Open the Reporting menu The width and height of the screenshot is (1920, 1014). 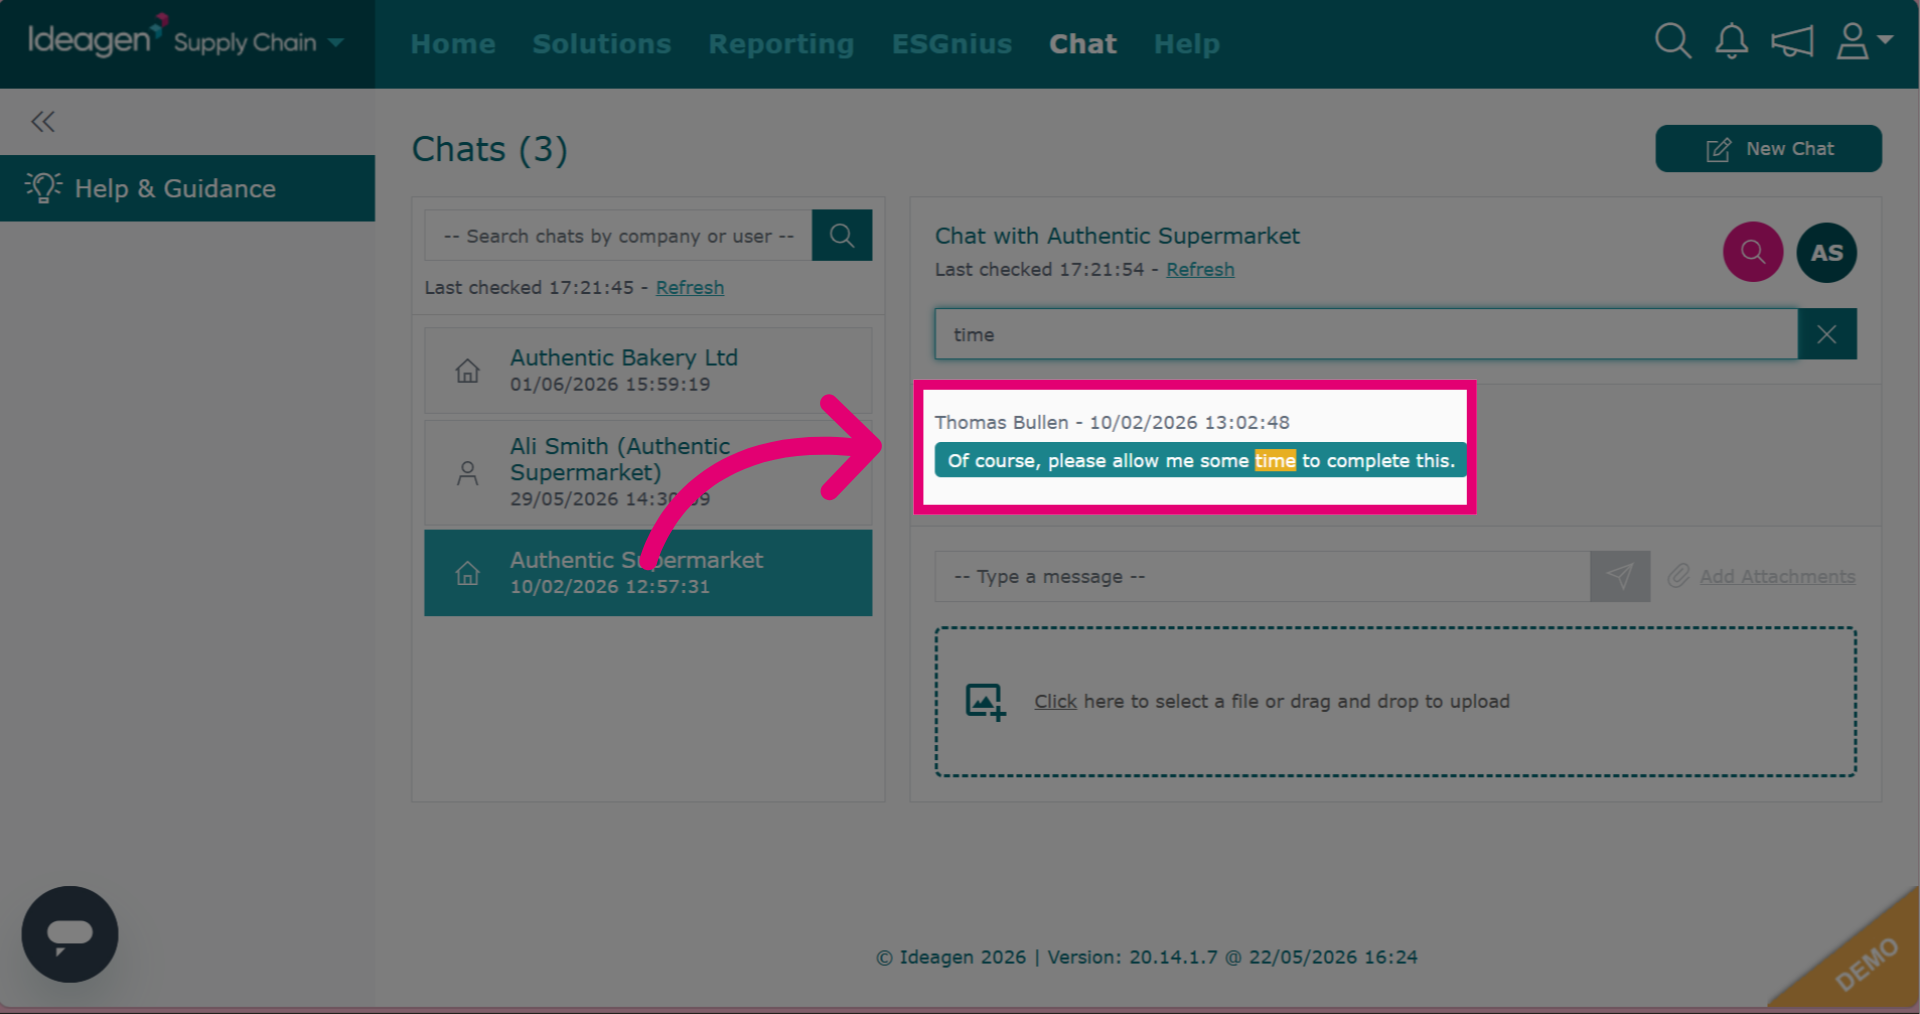(781, 44)
